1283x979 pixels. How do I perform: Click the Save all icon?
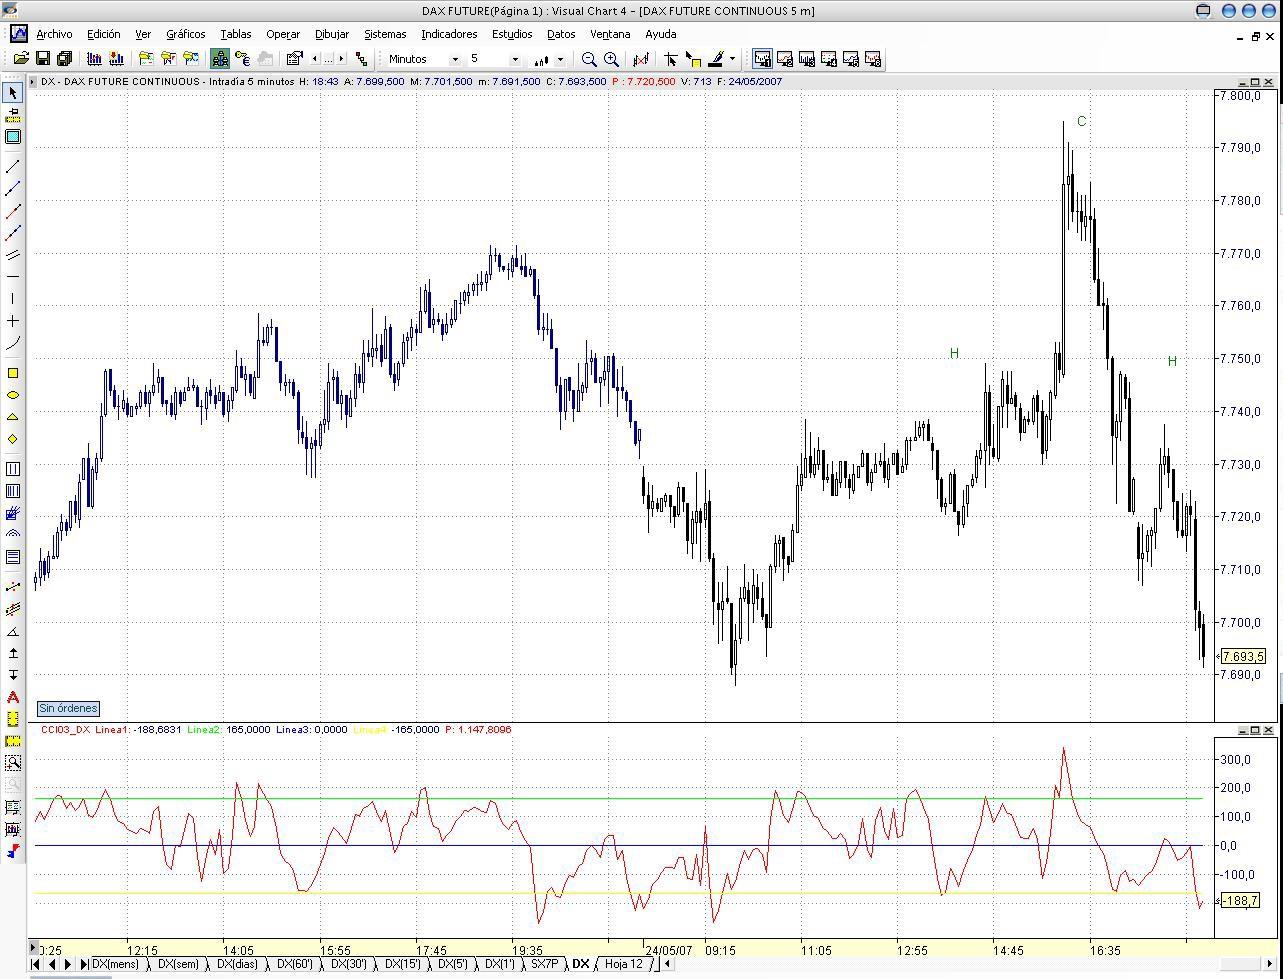point(64,59)
